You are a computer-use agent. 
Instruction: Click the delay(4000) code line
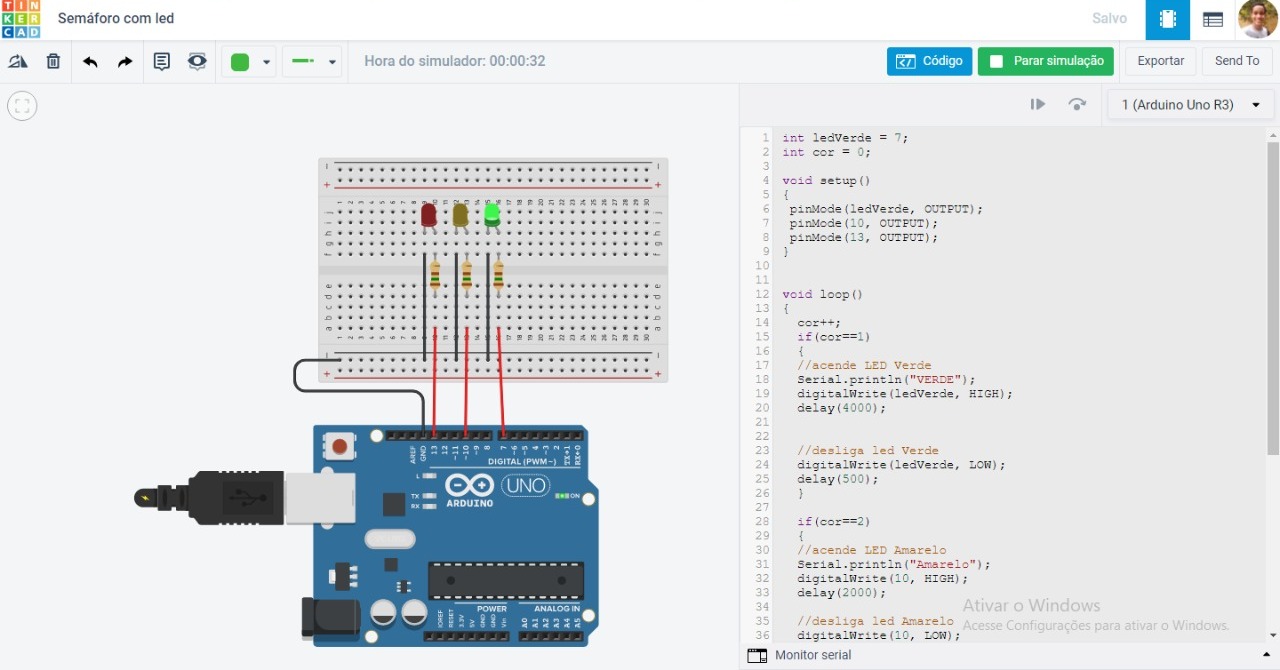(x=842, y=408)
